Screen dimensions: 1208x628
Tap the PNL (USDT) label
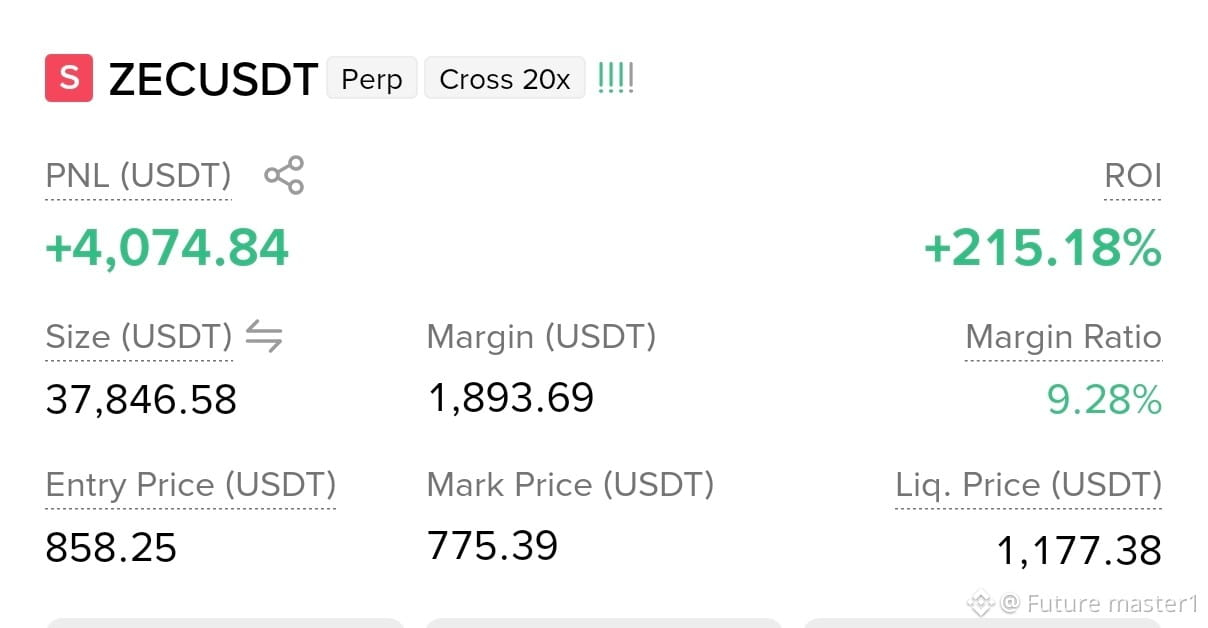coord(138,176)
